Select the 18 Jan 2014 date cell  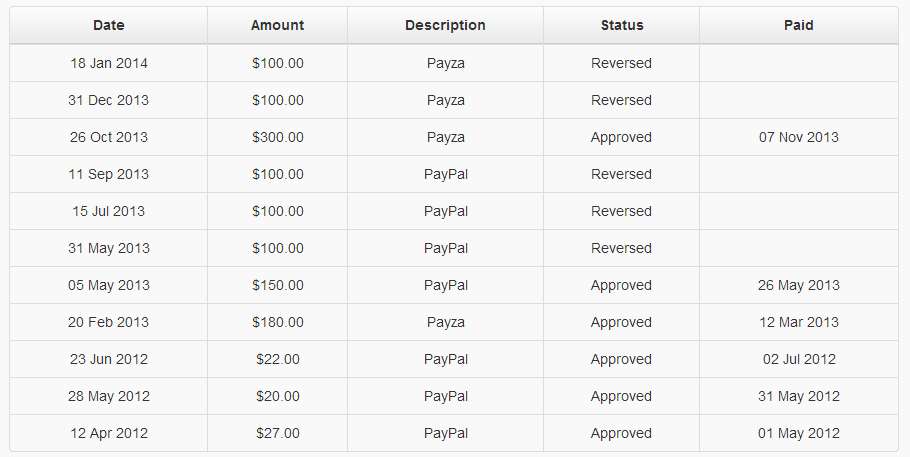tap(109, 63)
